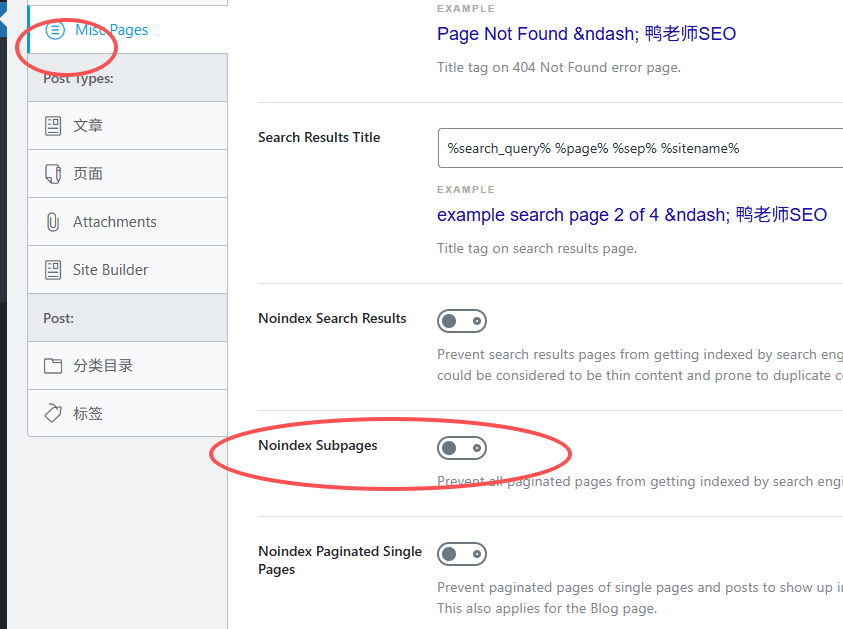Click the 标签 tag icon

click(x=54, y=412)
